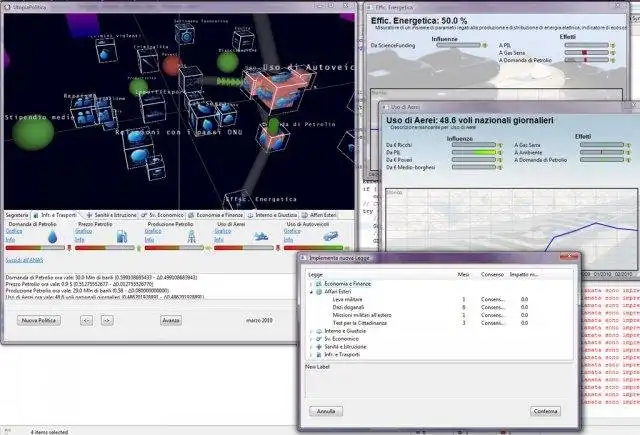Viewport: 640px width, 435px height.
Task: Expand the Interno e Giustizia tree node
Action: [x=311, y=331]
